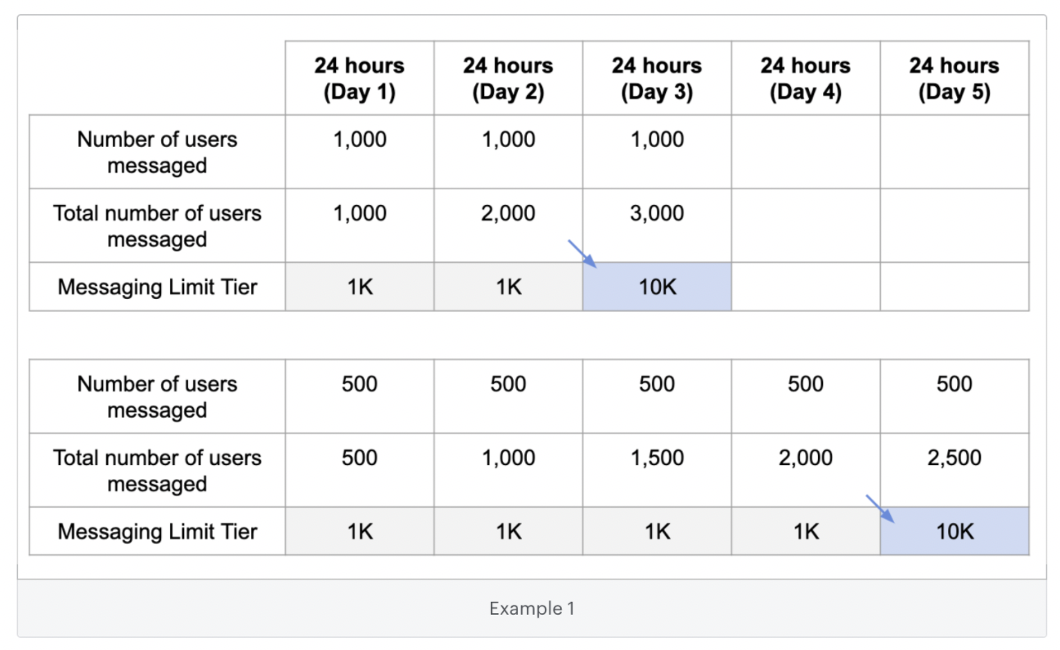Viewport: 1060px width, 650px height.
Task: Select the 2,000 cell in the Day 4 column
Action: pyautogui.click(x=805, y=458)
